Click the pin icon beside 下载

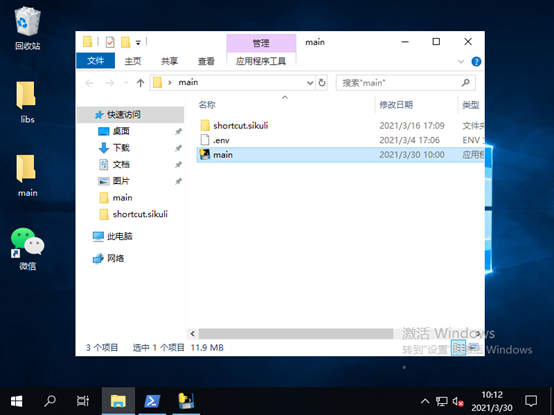[178, 148]
